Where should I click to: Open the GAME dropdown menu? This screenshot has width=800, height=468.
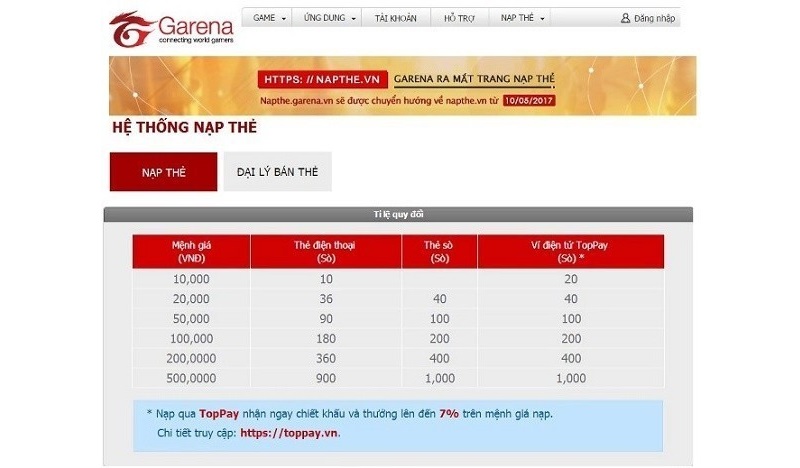[269, 18]
